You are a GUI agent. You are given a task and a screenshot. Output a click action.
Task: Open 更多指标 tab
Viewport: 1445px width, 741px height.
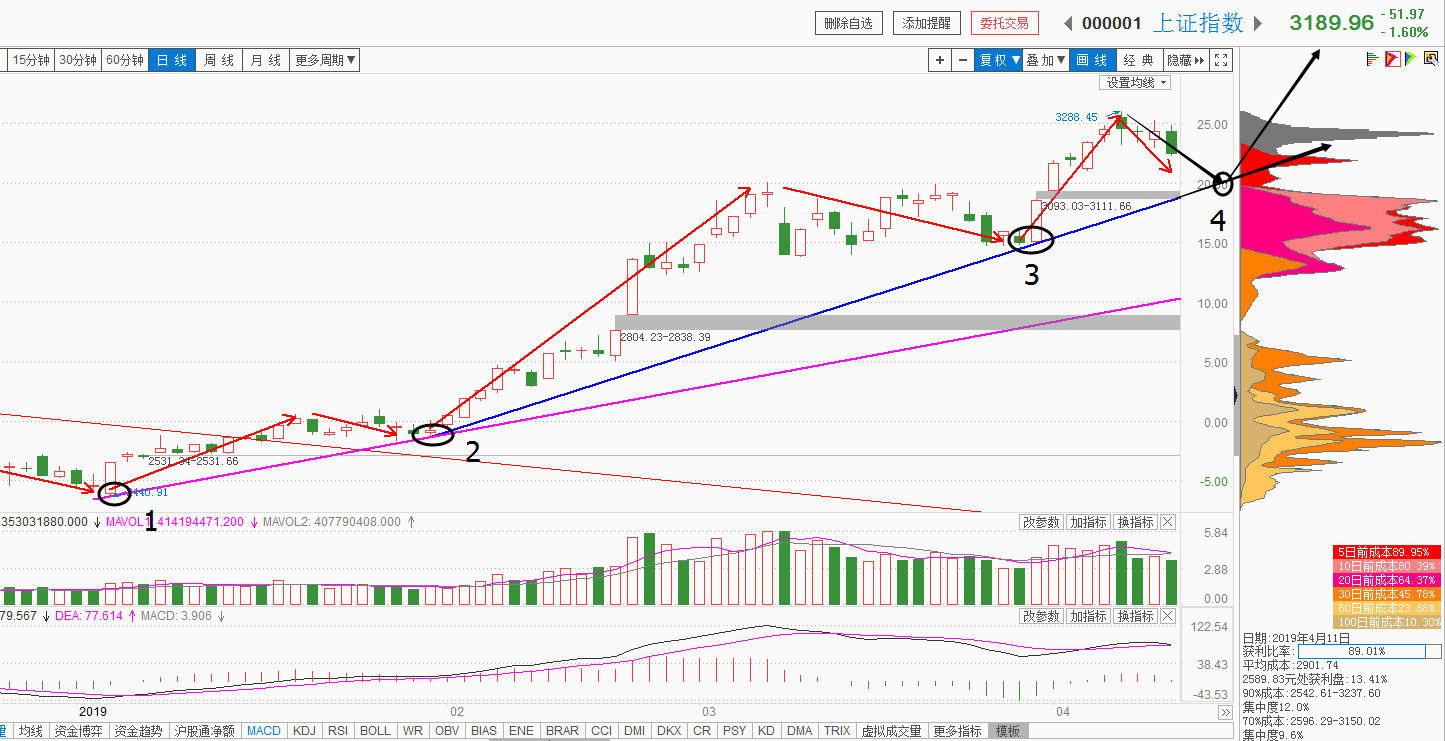pos(958,731)
